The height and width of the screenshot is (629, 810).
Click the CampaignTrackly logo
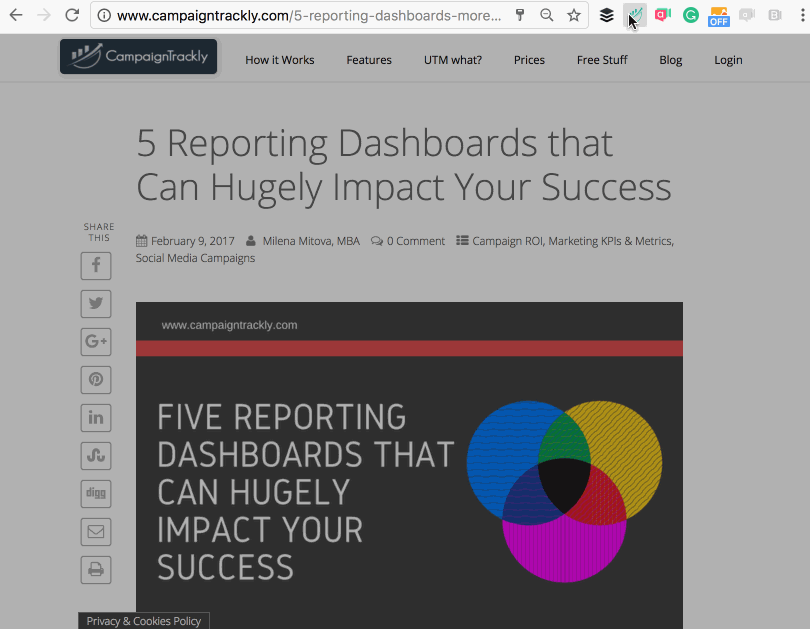(138, 56)
